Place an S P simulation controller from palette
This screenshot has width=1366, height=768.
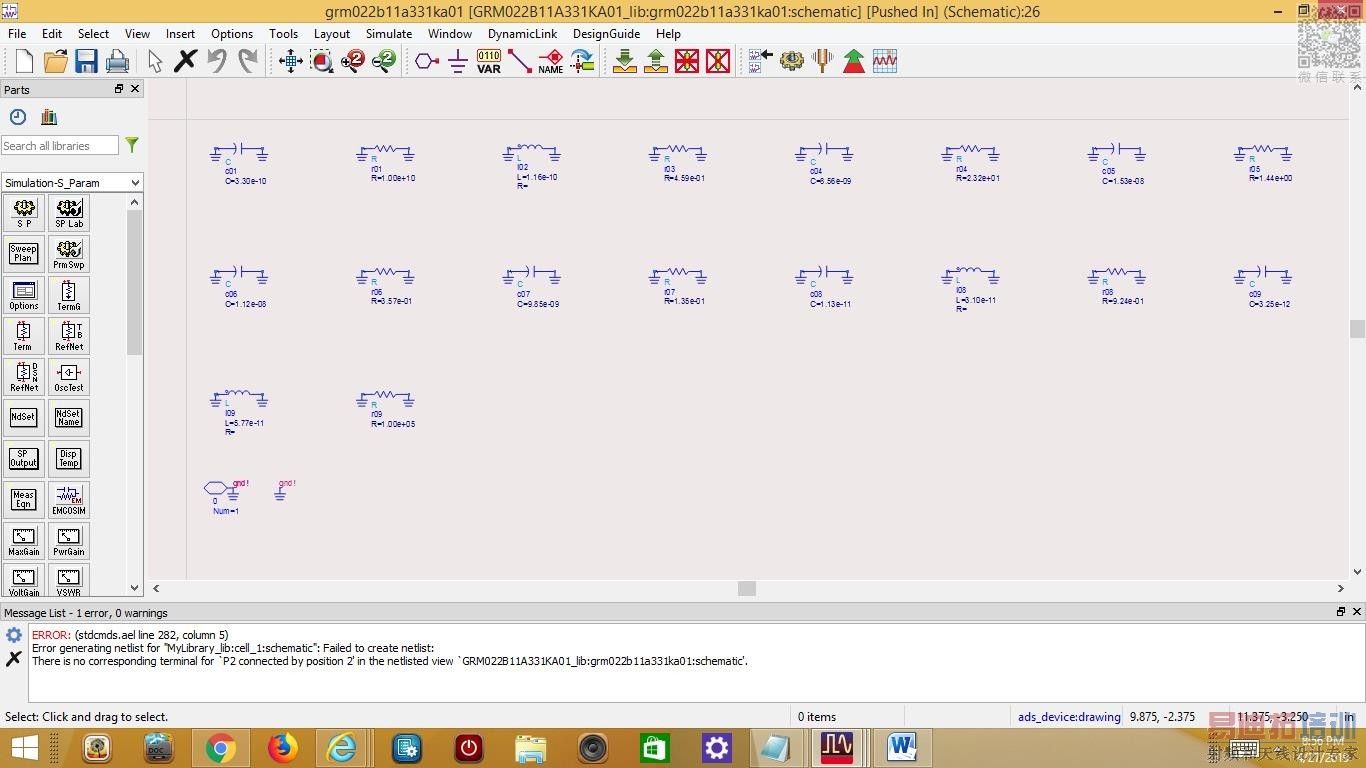(24, 213)
